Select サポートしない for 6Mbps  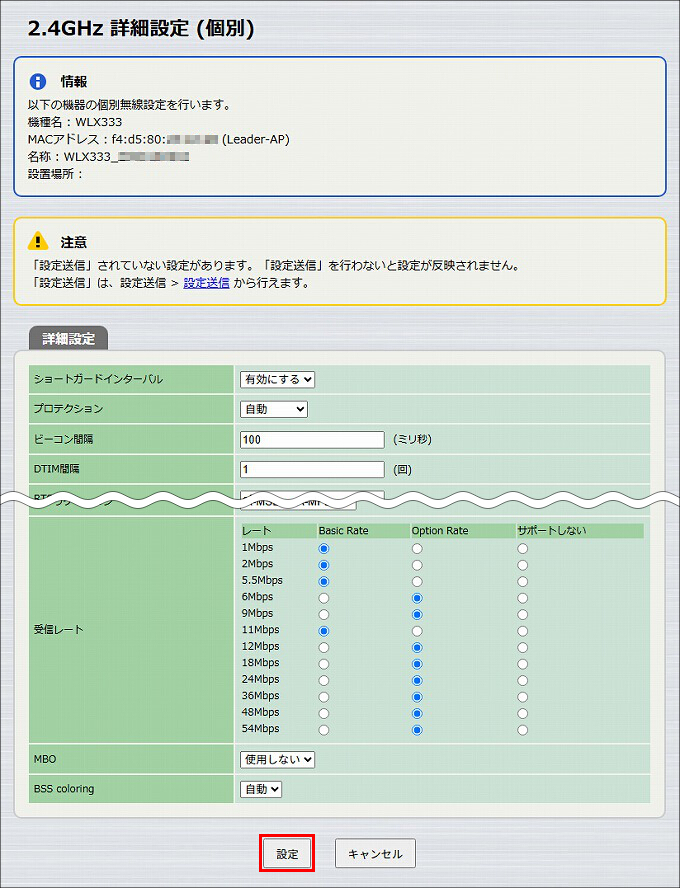[x=523, y=597]
